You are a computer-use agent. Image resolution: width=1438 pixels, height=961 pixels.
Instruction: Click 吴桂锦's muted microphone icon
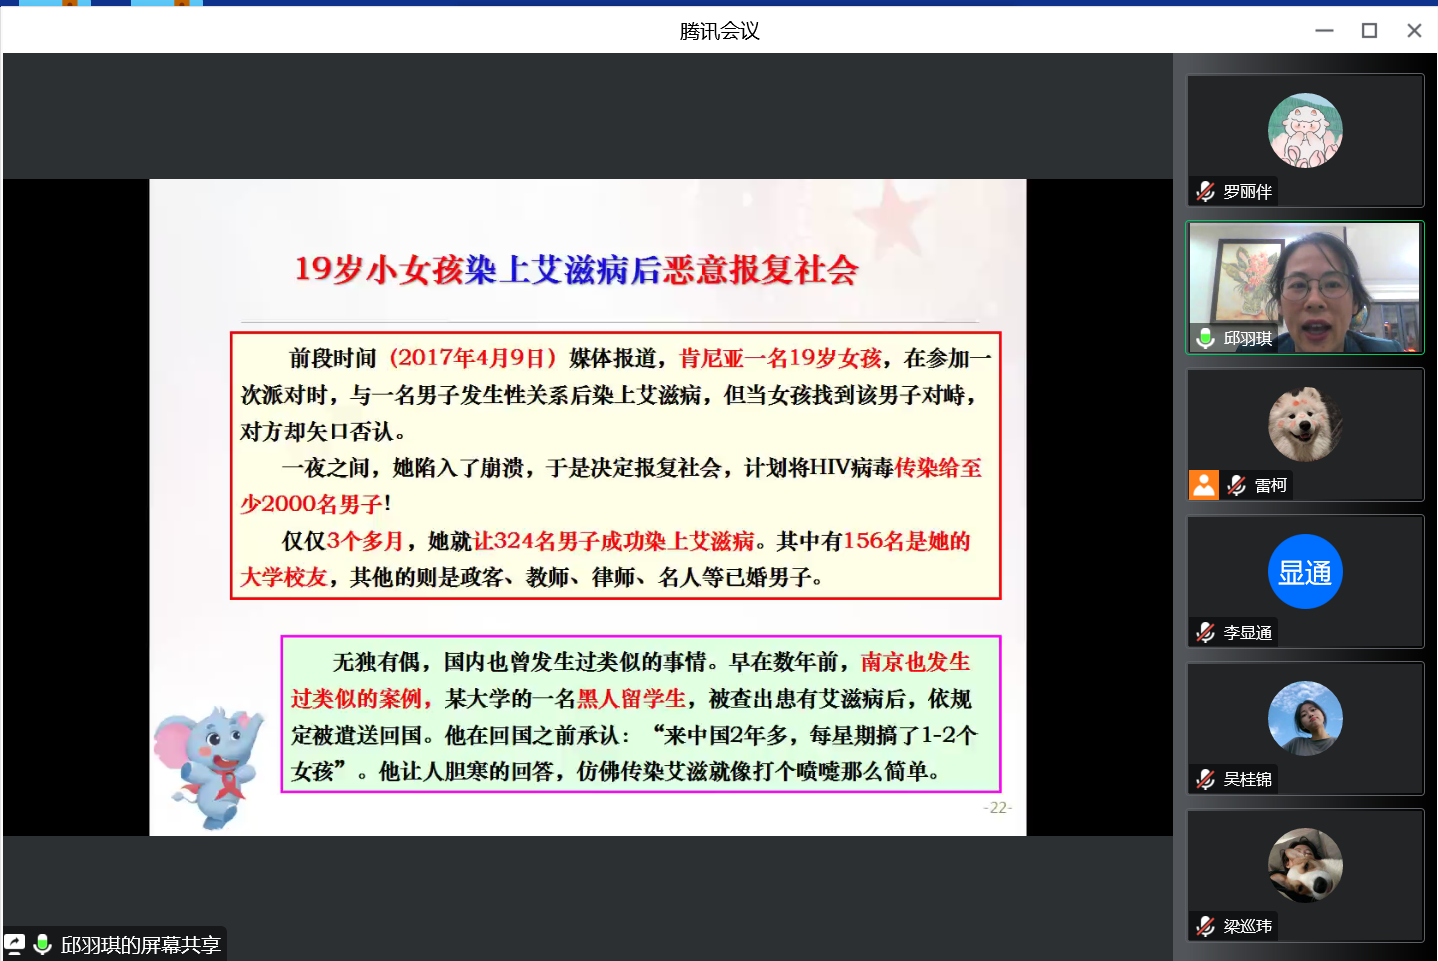point(1205,779)
